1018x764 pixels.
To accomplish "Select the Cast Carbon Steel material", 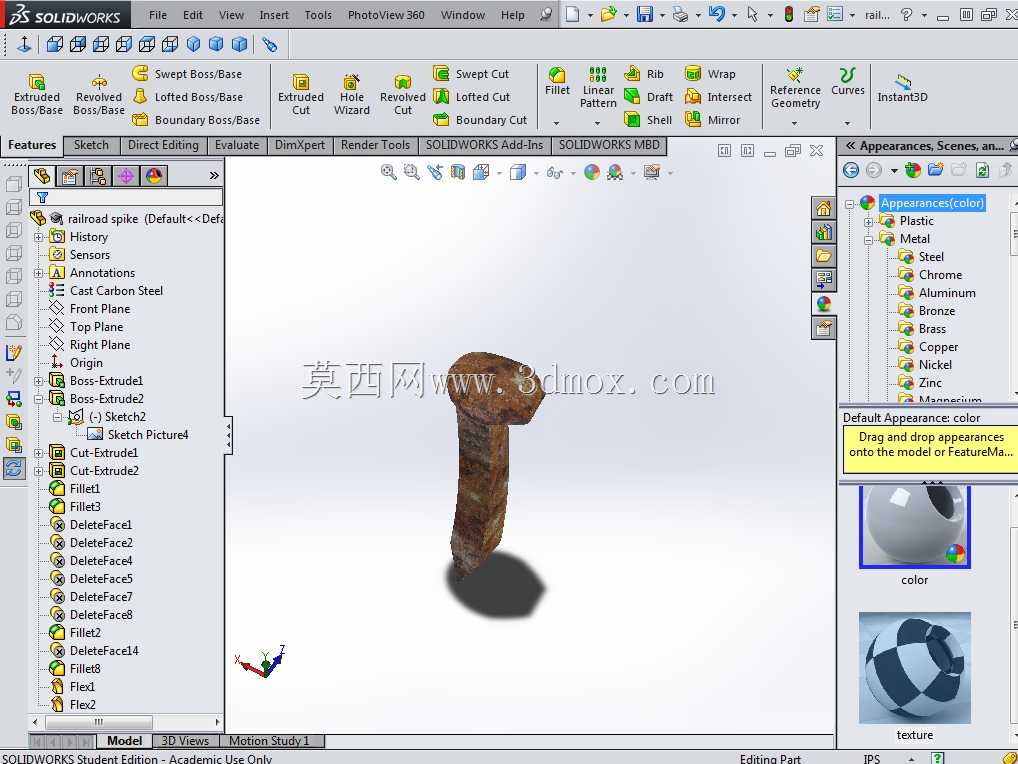I will (x=116, y=291).
